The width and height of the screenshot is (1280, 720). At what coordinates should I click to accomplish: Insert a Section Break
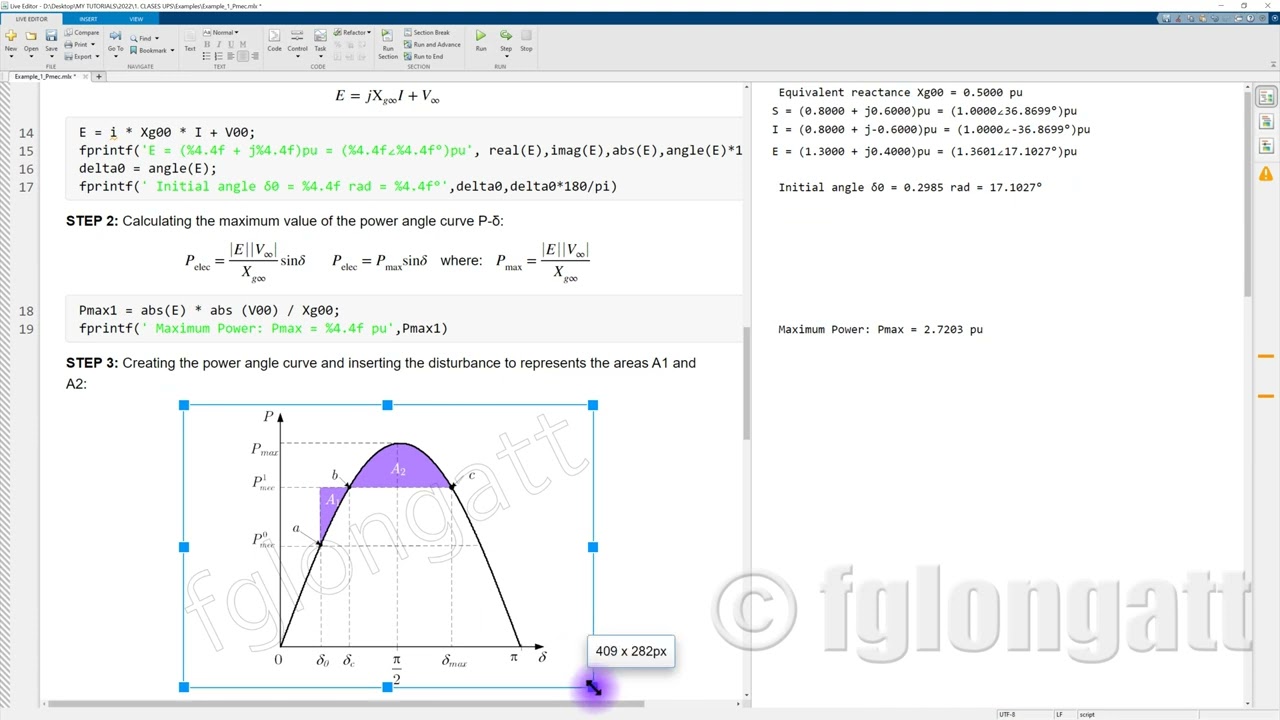(427, 32)
